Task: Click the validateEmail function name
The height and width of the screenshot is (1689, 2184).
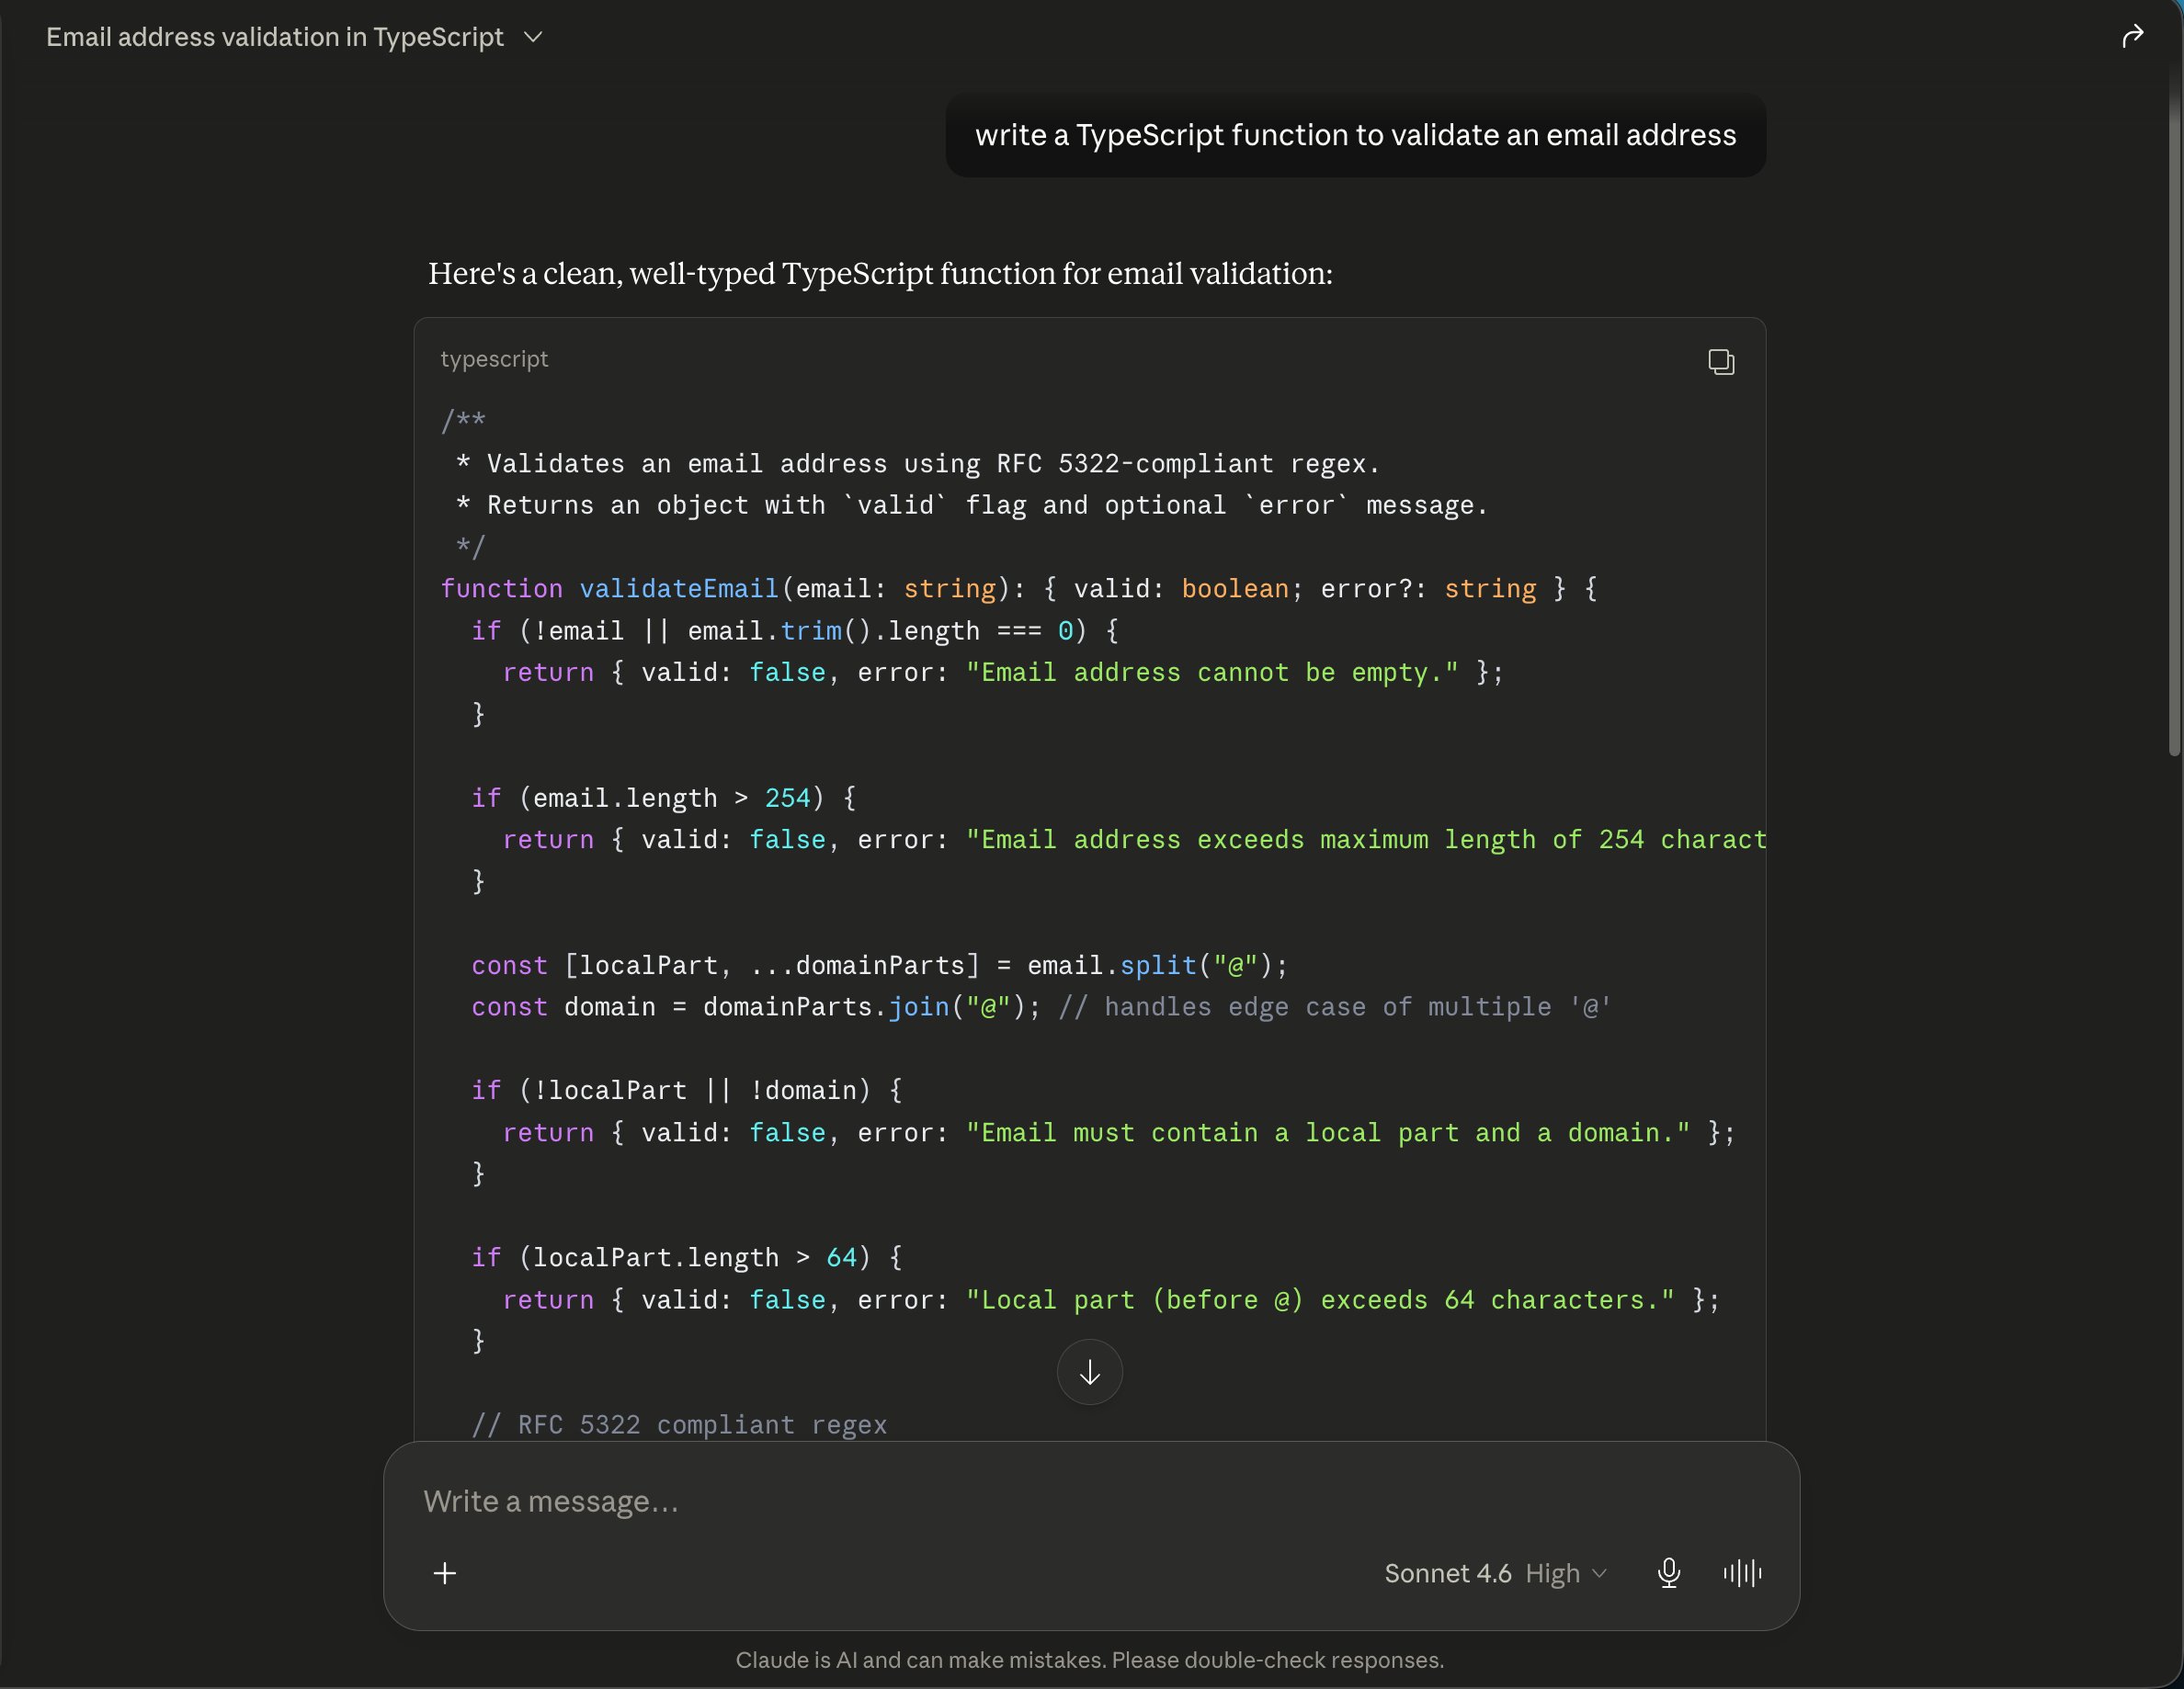Action: click(x=679, y=589)
